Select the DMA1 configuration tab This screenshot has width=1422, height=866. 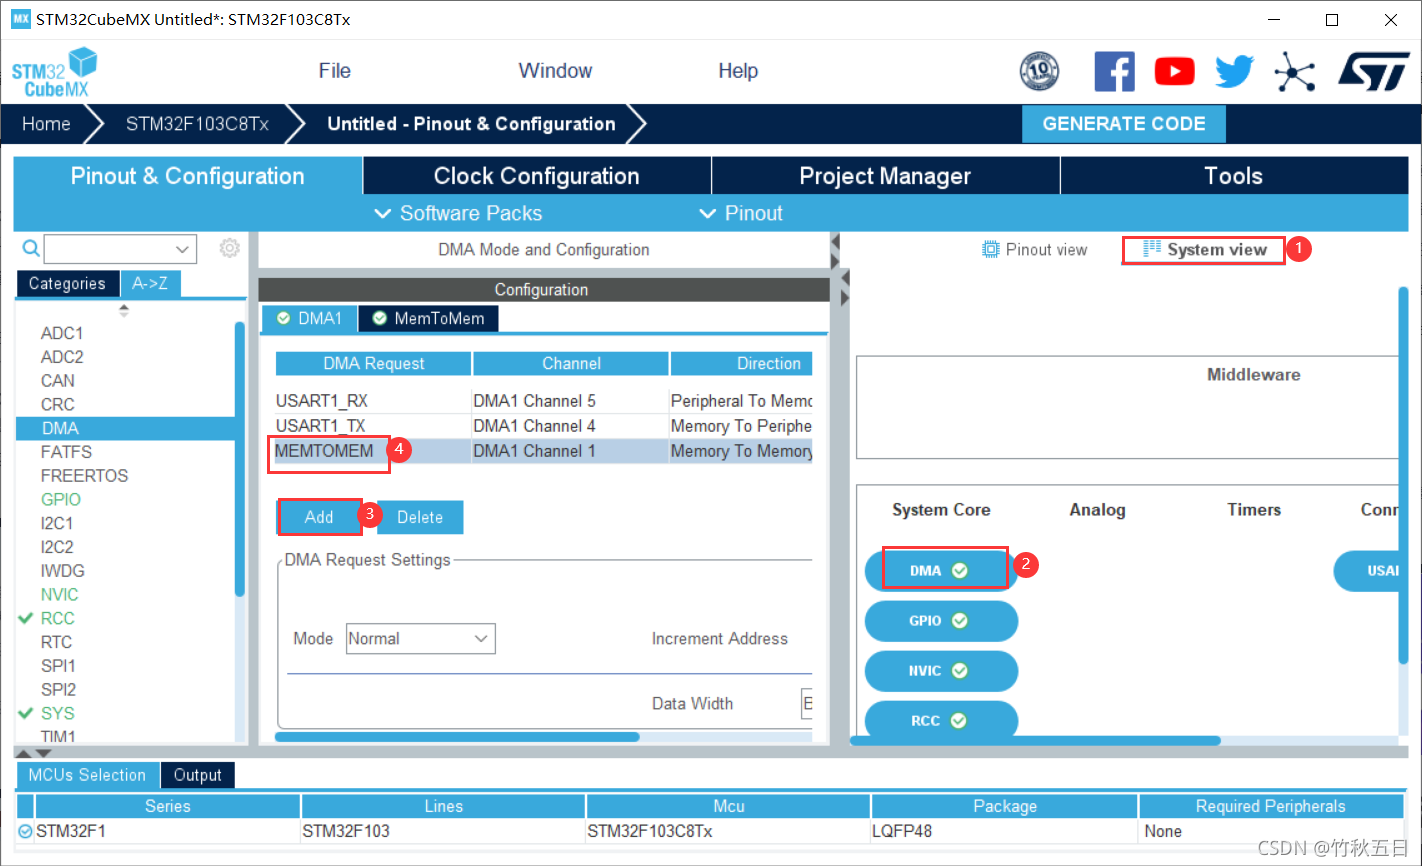pyautogui.click(x=310, y=318)
